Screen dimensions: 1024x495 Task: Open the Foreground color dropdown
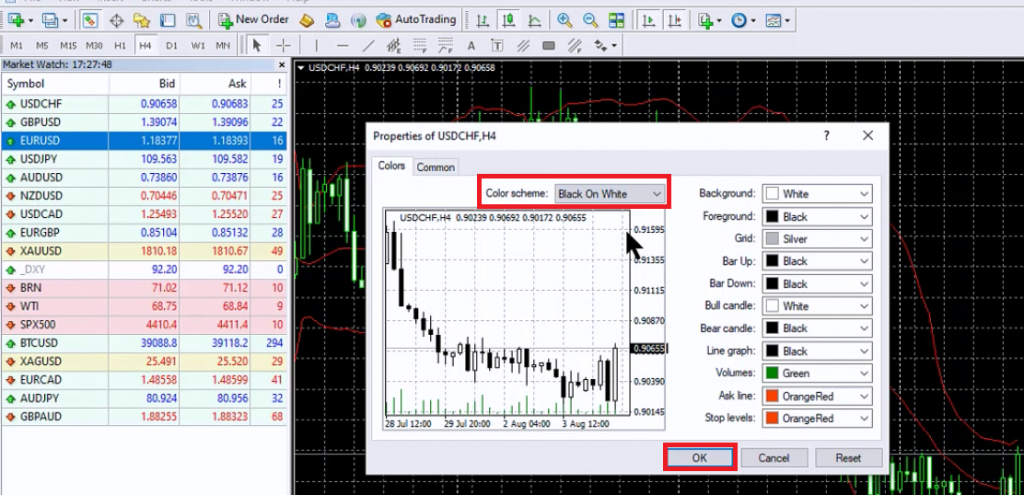817,216
